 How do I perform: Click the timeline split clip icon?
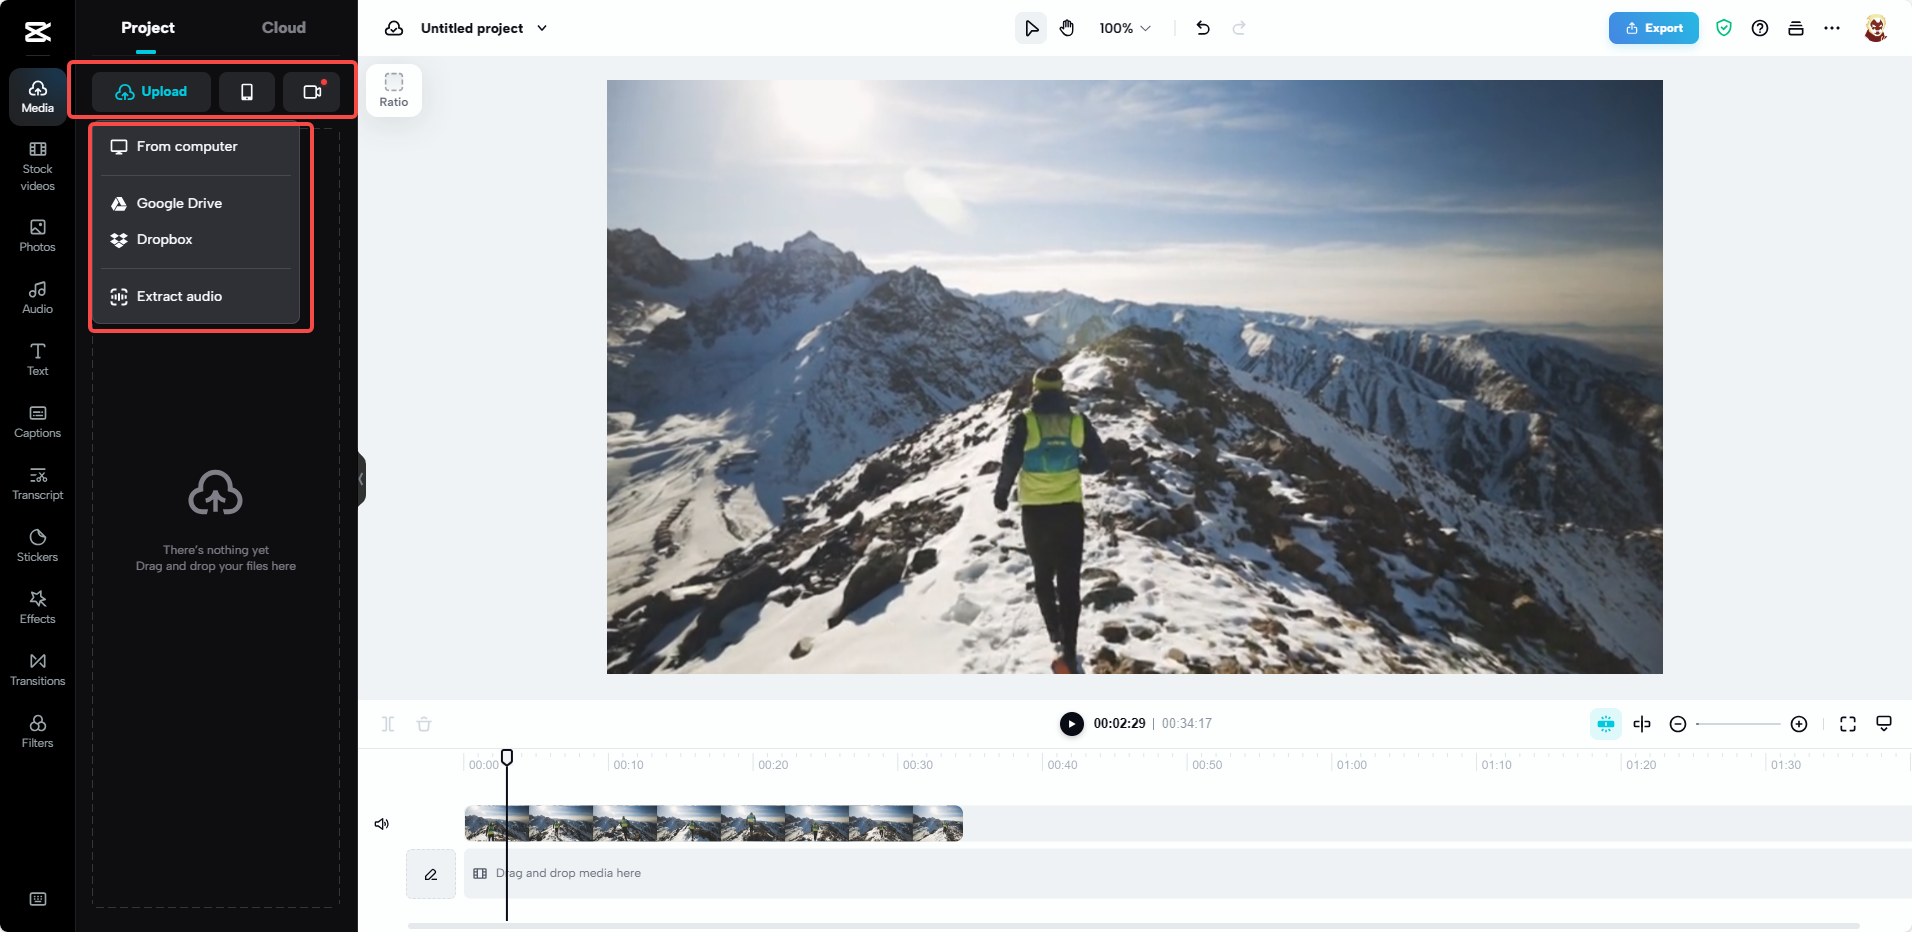click(x=388, y=724)
